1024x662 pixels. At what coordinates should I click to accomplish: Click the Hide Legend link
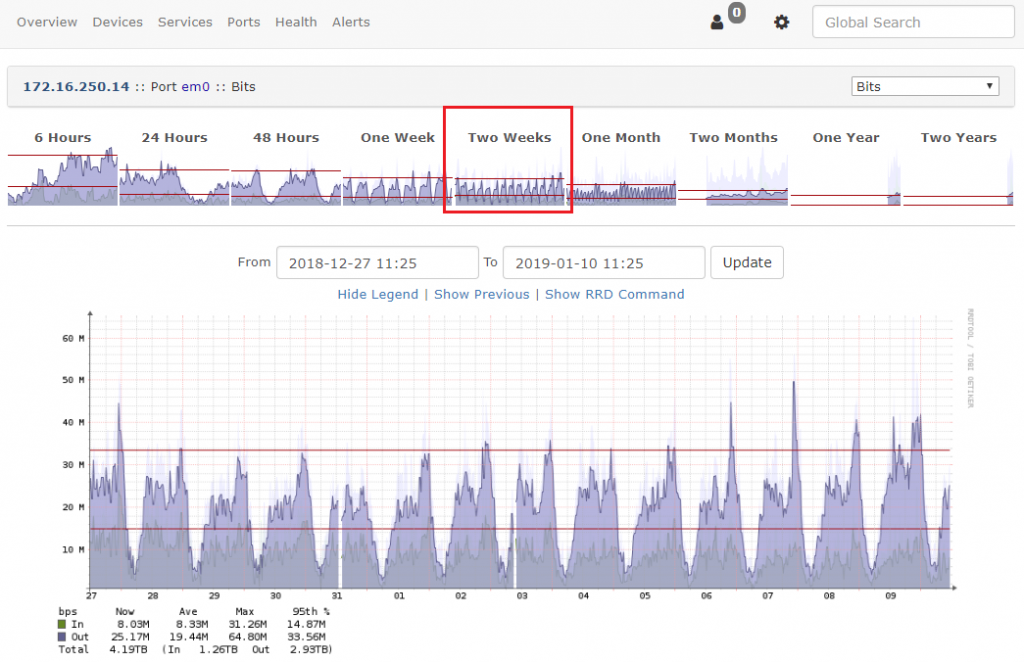377,294
